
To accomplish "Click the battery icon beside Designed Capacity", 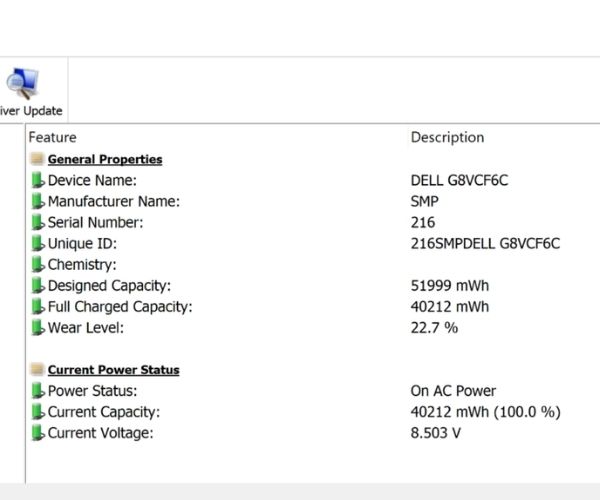I will 38,286.
